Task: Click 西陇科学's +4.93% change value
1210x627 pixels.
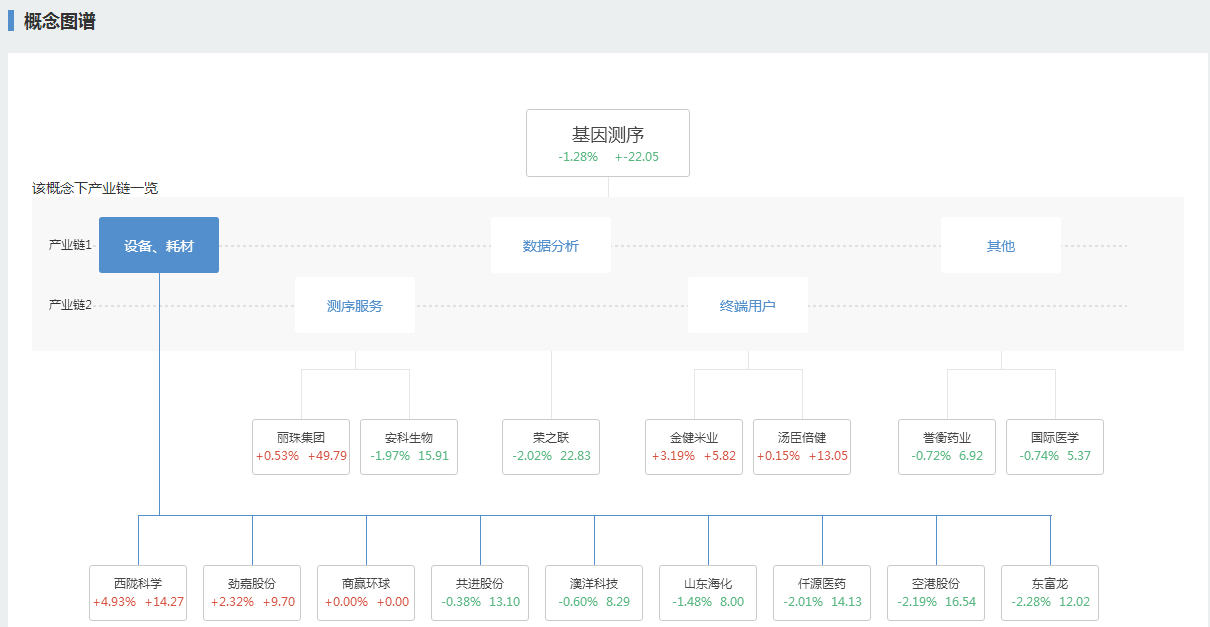Action: click(114, 602)
